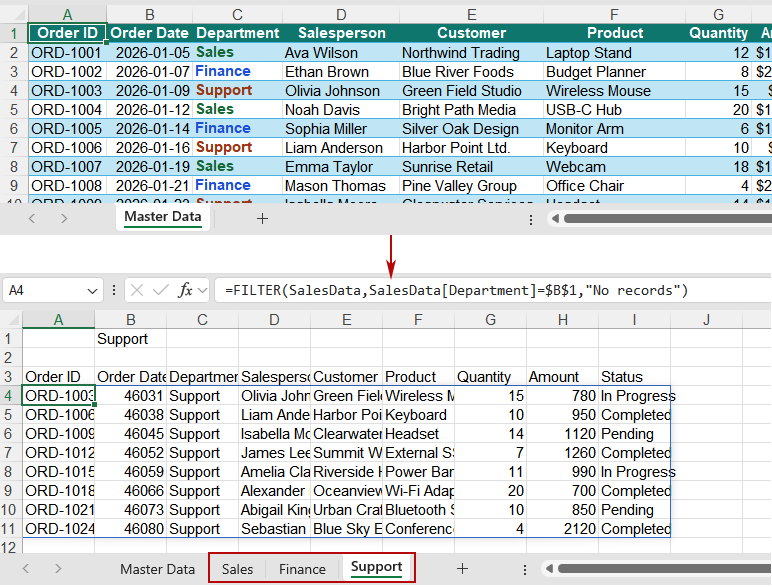Click the Status header in lower sheet
Screen dimensions: 772x587
click(634, 377)
